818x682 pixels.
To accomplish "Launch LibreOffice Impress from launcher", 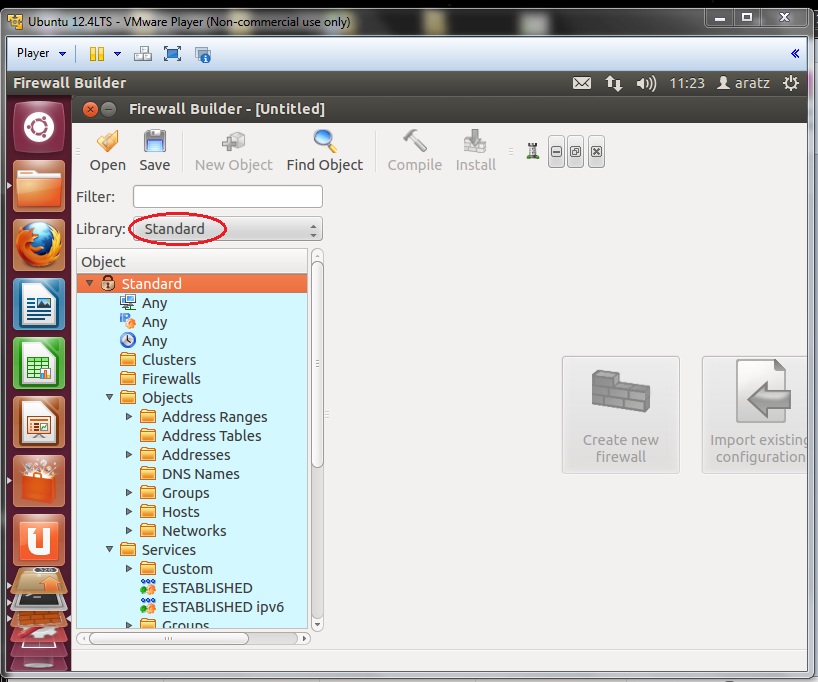I will tap(39, 422).
